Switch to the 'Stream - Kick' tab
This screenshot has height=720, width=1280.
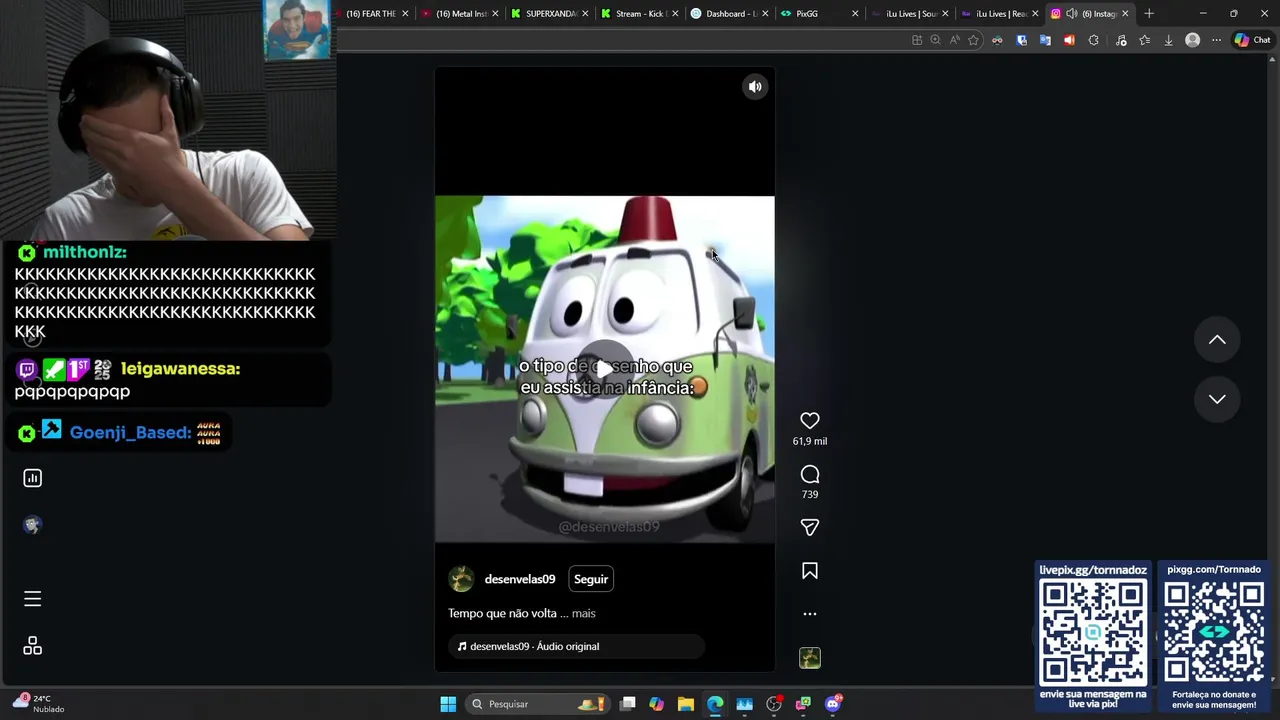(640, 14)
